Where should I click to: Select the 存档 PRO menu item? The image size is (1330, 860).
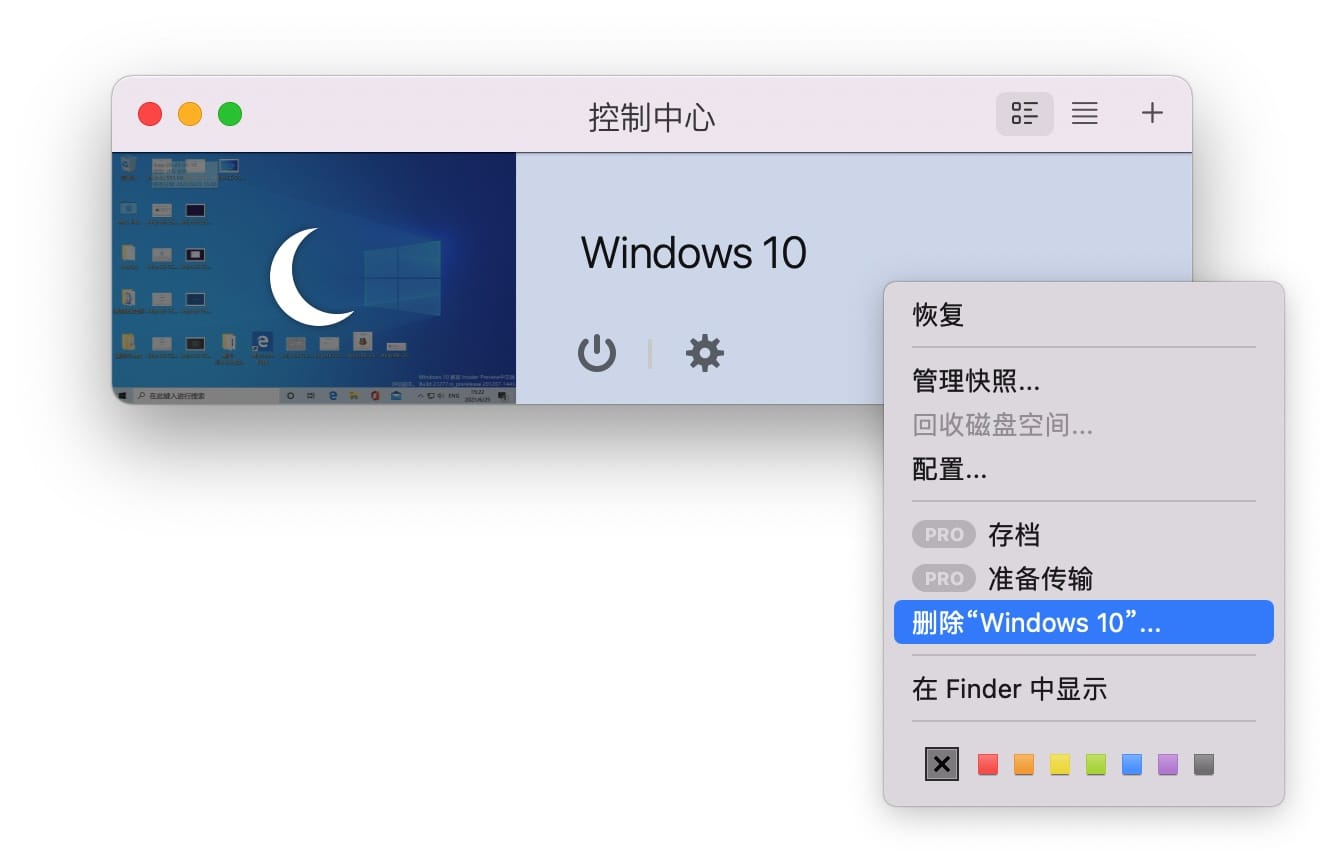point(1014,535)
